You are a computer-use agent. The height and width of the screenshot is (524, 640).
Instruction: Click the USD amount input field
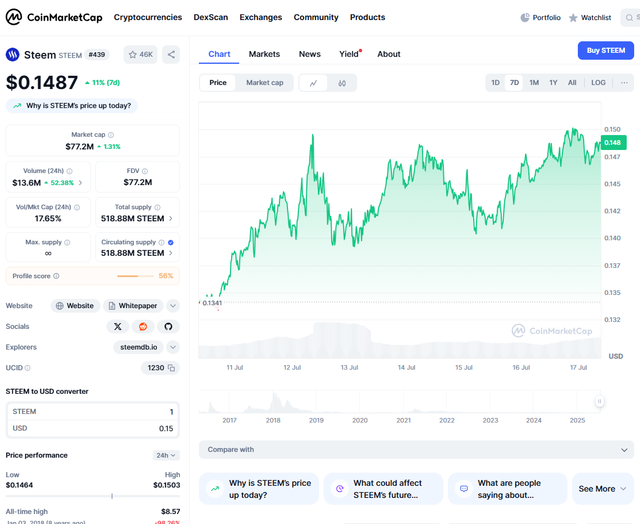tap(93, 429)
